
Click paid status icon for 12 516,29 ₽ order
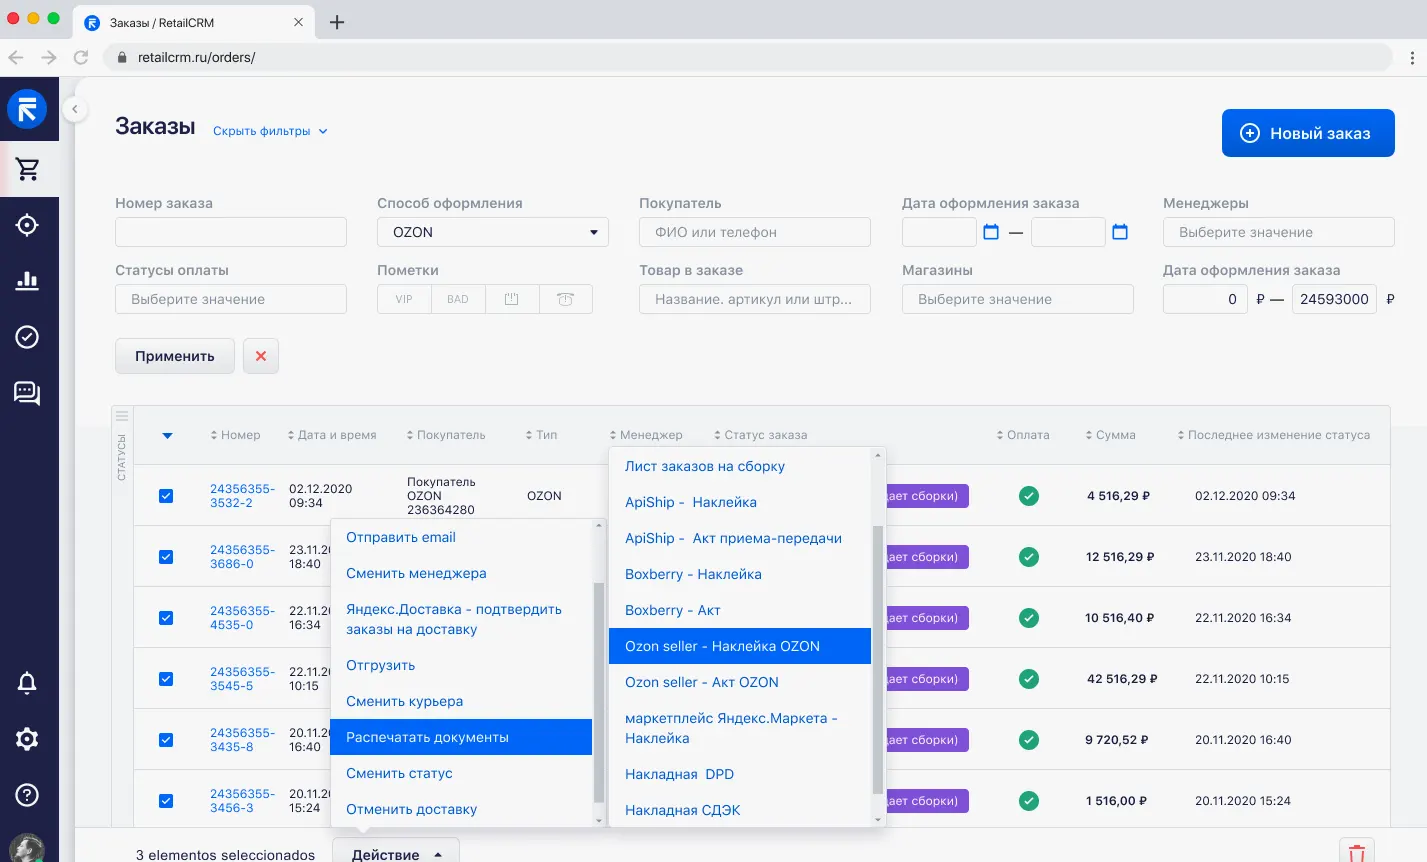[x=1028, y=557]
